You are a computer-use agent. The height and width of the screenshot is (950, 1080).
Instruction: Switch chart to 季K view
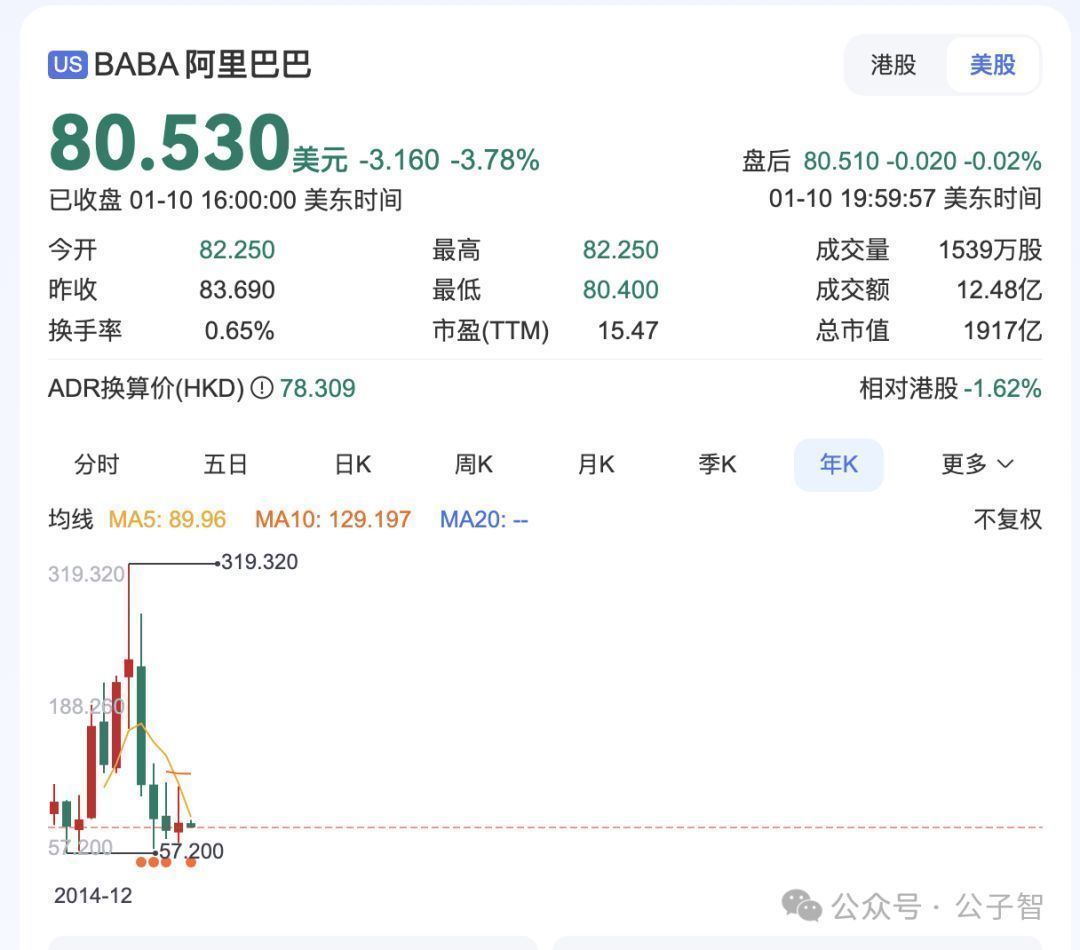coord(717,464)
